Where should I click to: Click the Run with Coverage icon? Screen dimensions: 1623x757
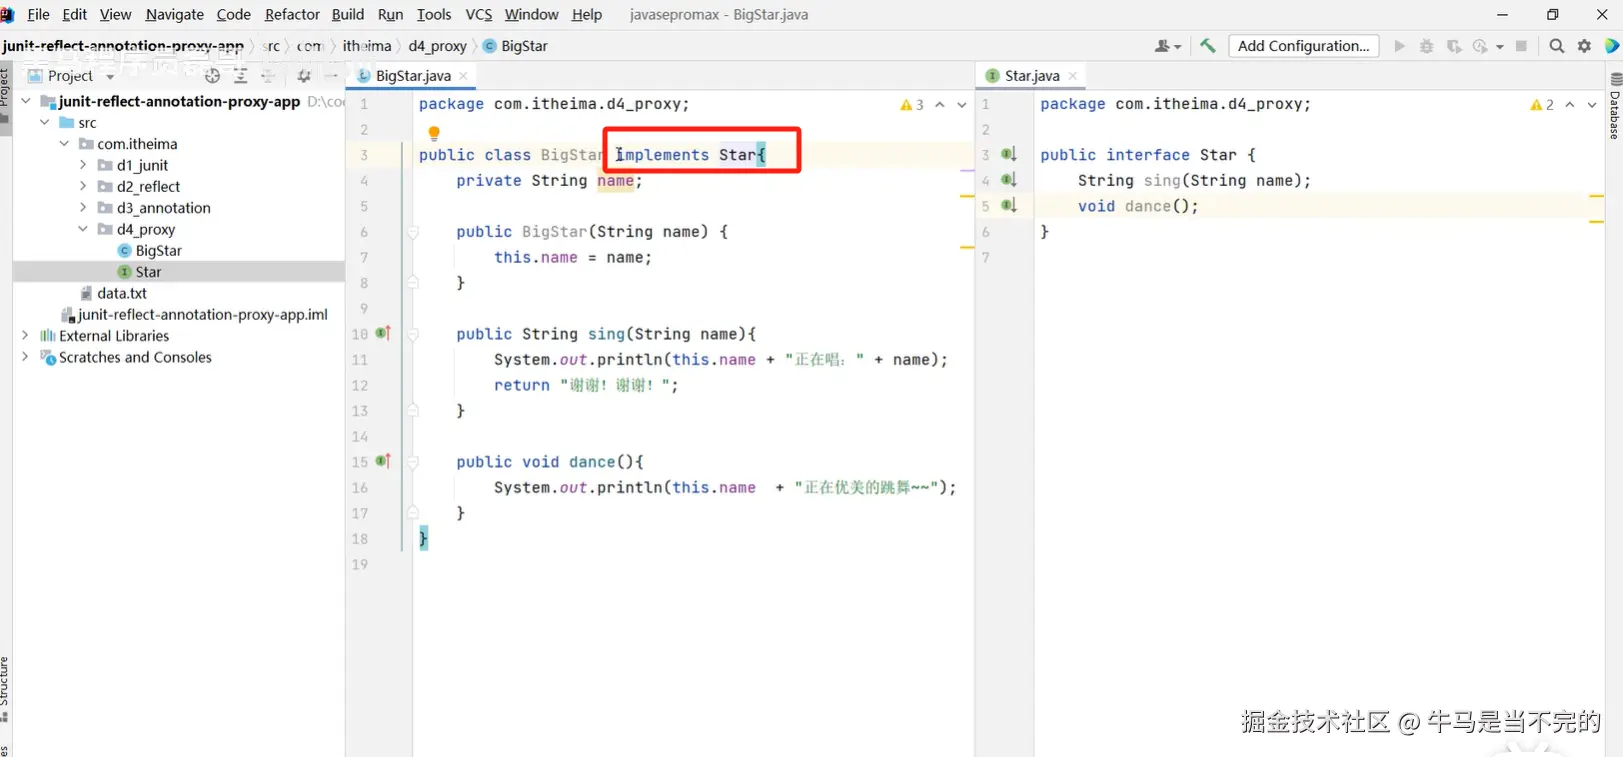point(1454,46)
